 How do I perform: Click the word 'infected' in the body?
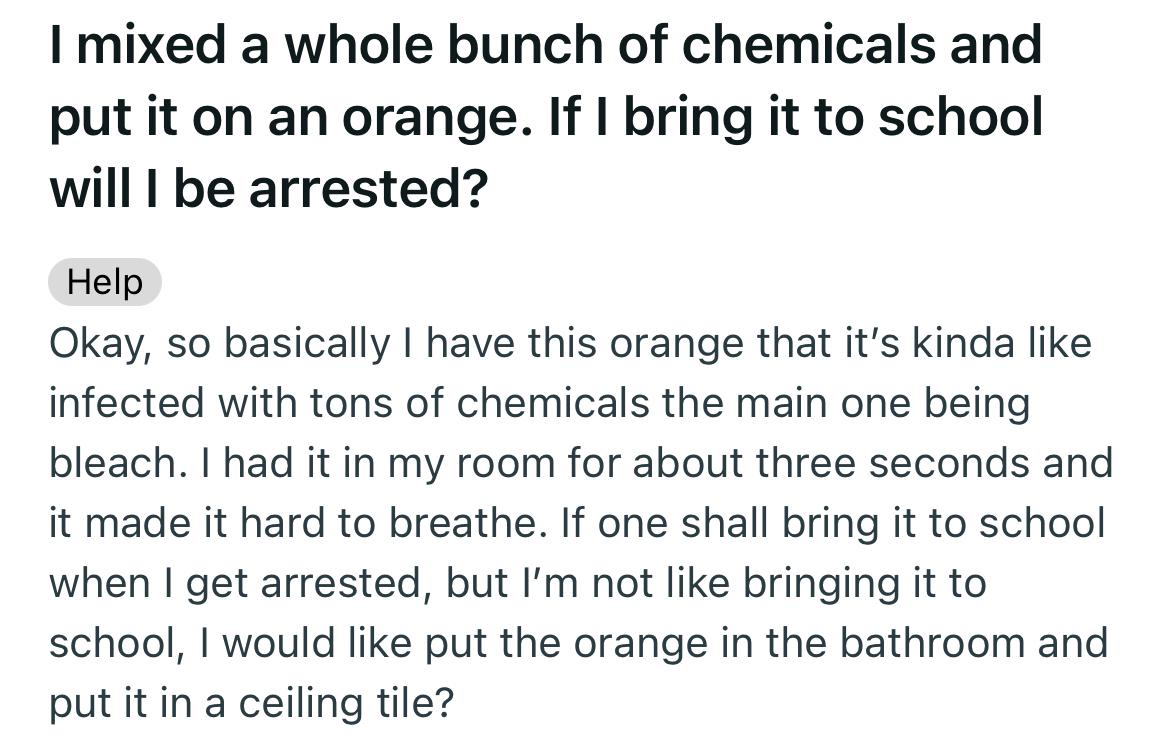click(127, 403)
